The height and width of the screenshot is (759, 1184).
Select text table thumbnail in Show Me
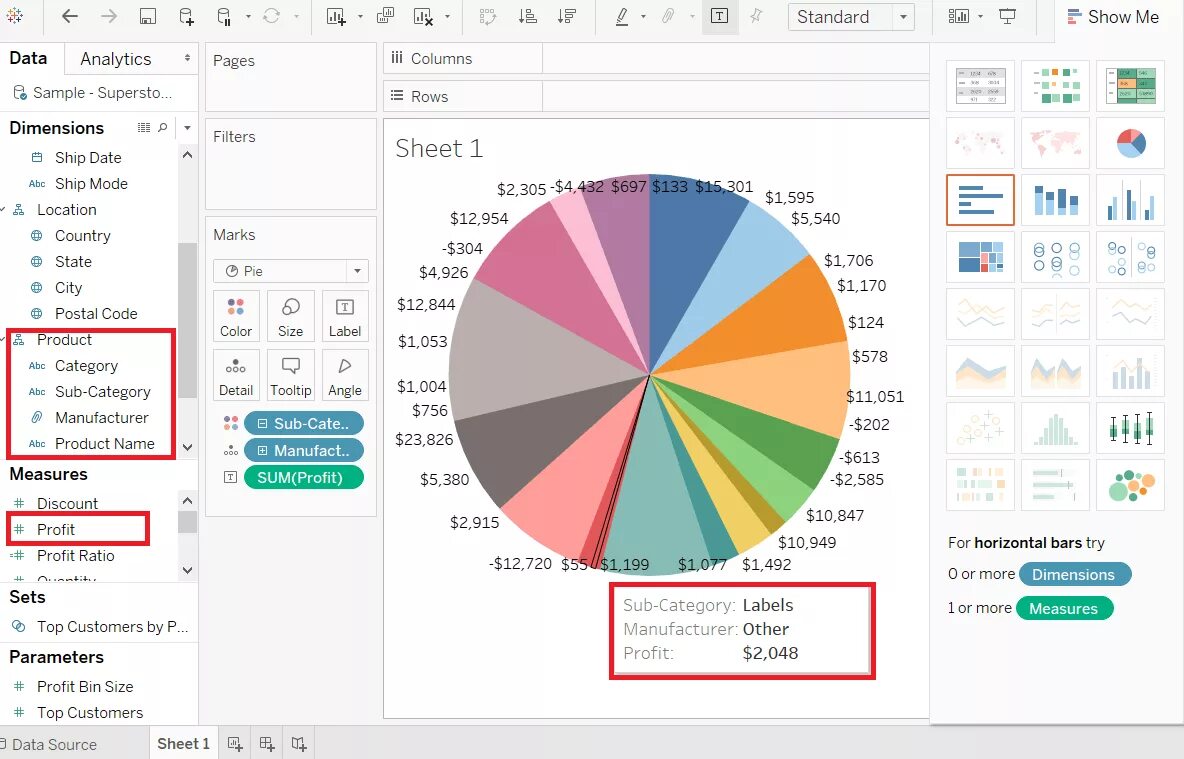click(x=980, y=85)
